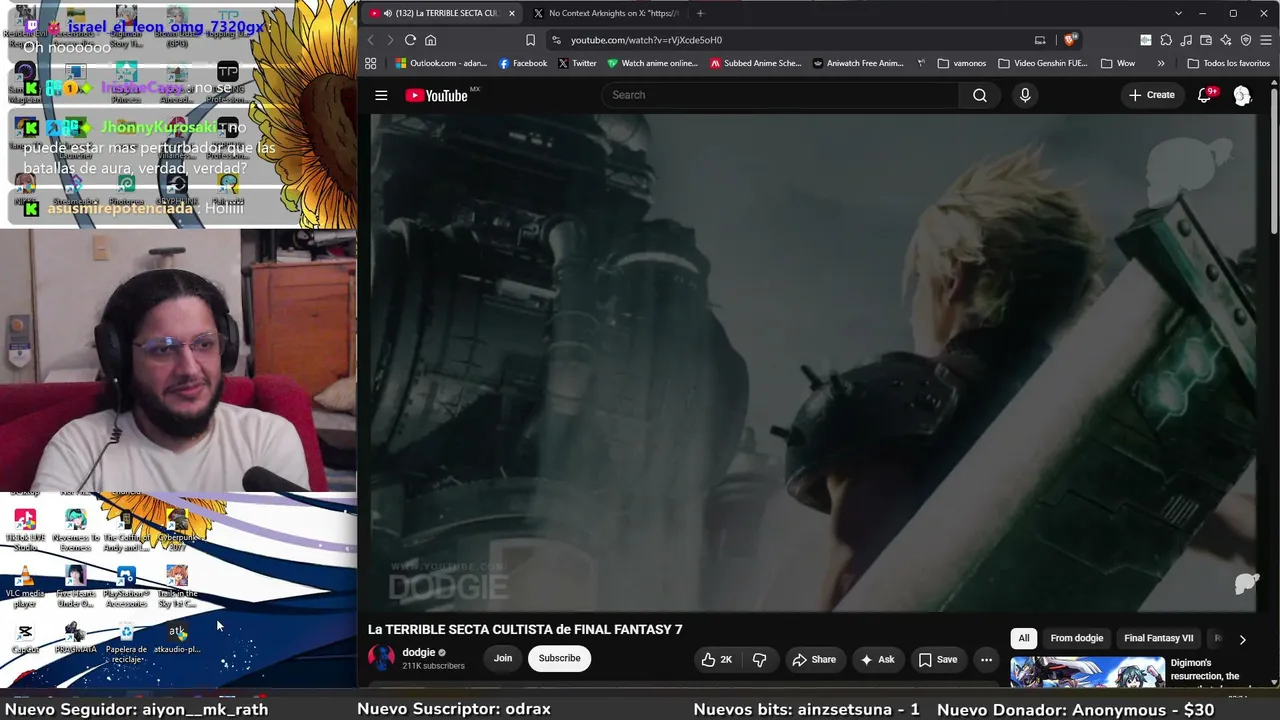Open the address bar site settings icon
Viewport: 1280px width, 720px height.
click(x=556, y=40)
